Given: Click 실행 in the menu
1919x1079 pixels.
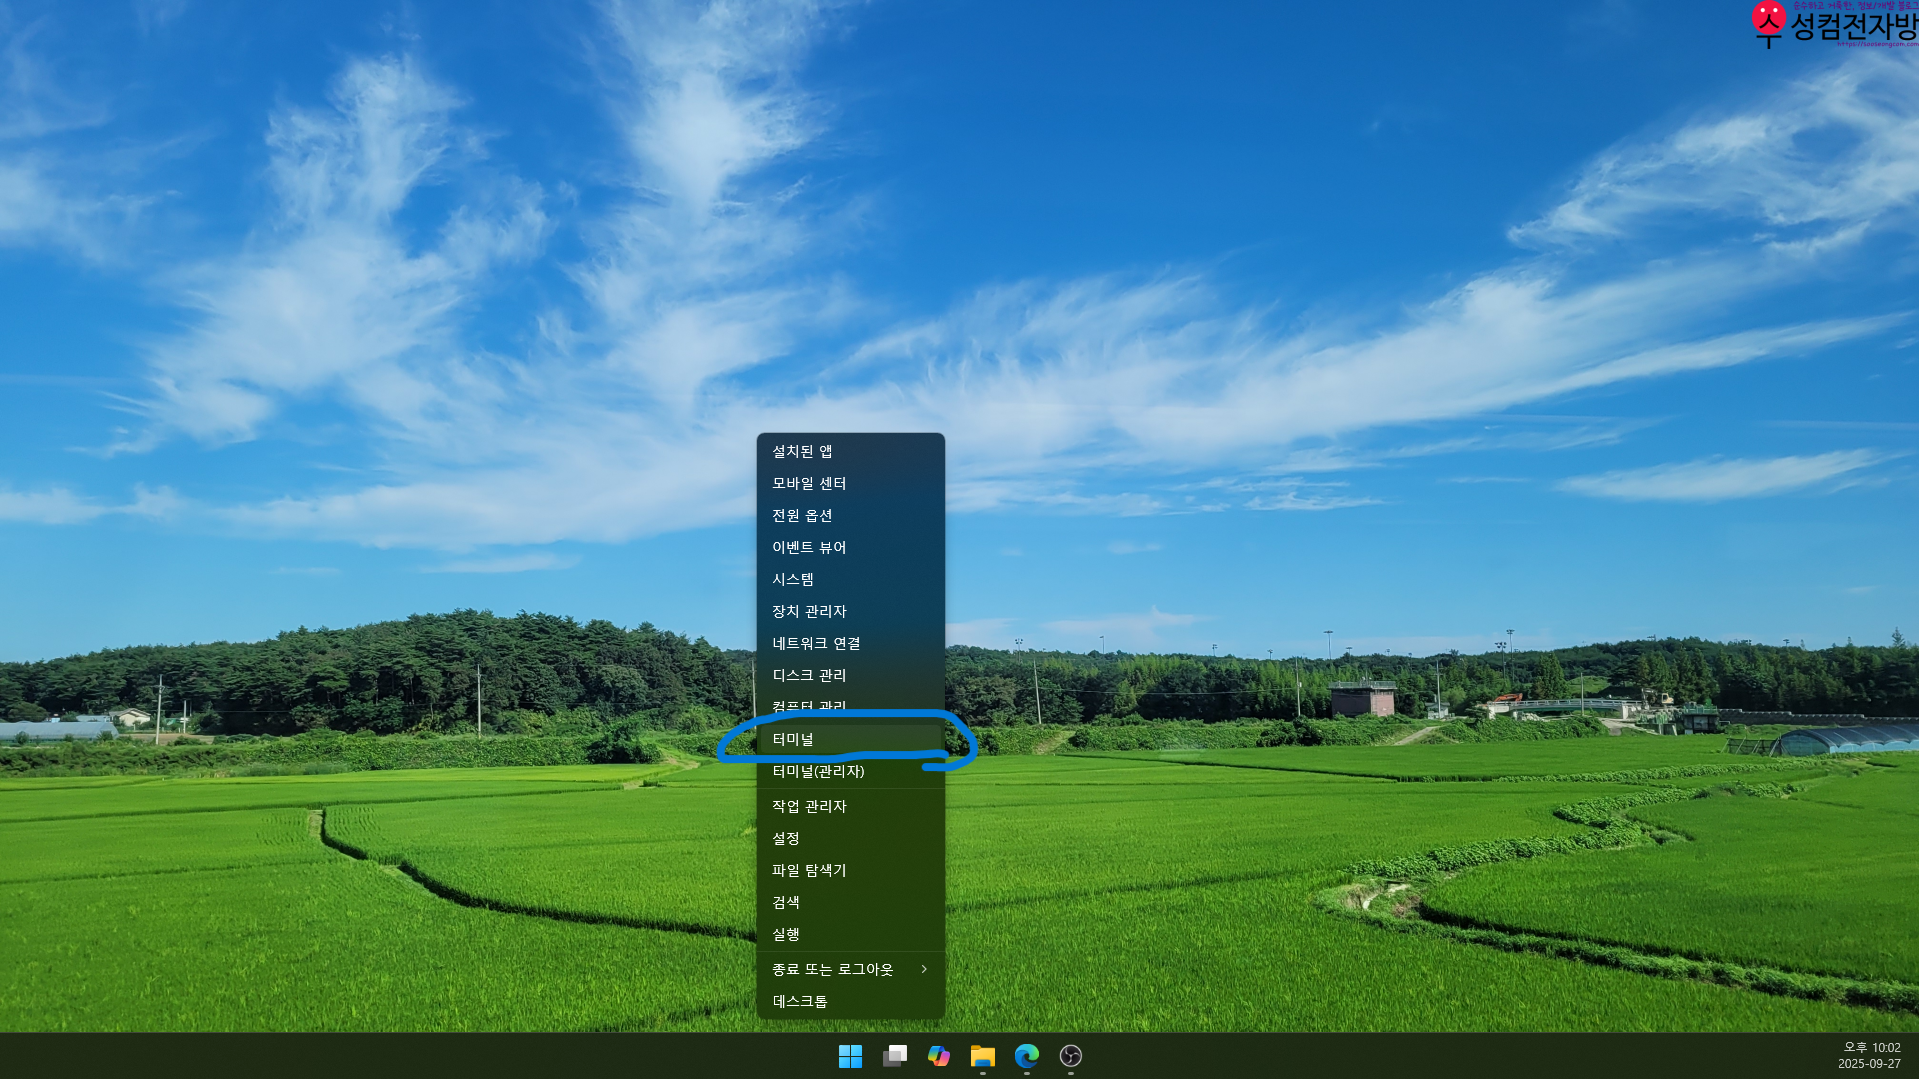Looking at the screenshot, I should pos(850,934).
